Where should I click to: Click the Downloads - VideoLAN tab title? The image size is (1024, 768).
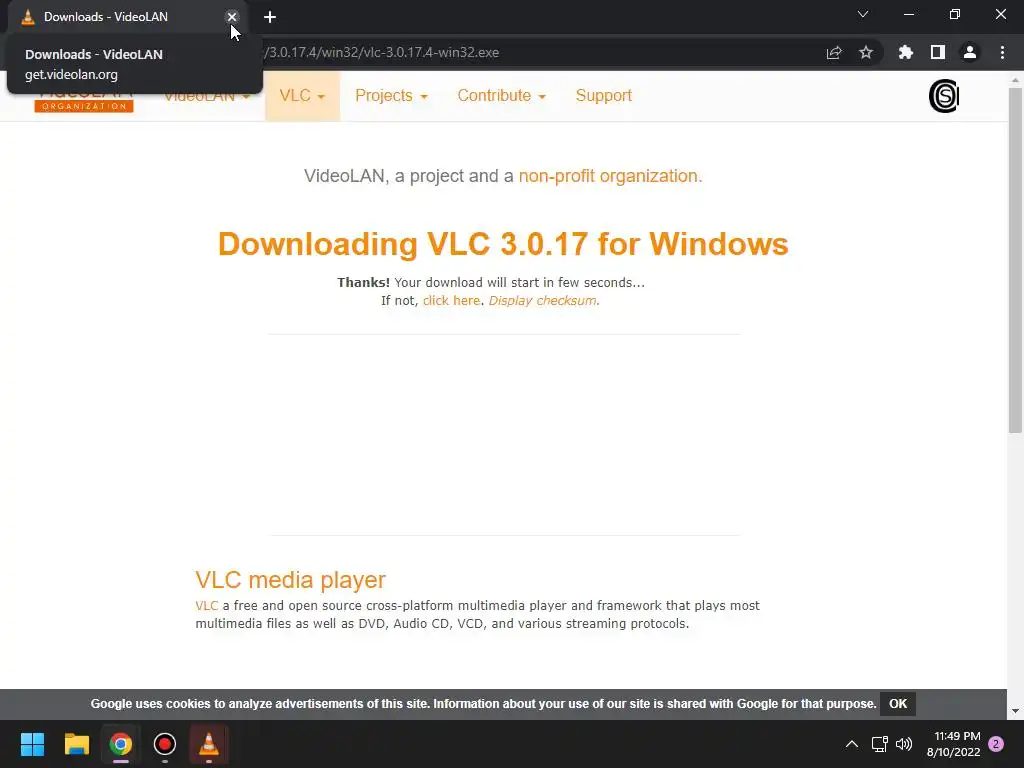(106, 17)
